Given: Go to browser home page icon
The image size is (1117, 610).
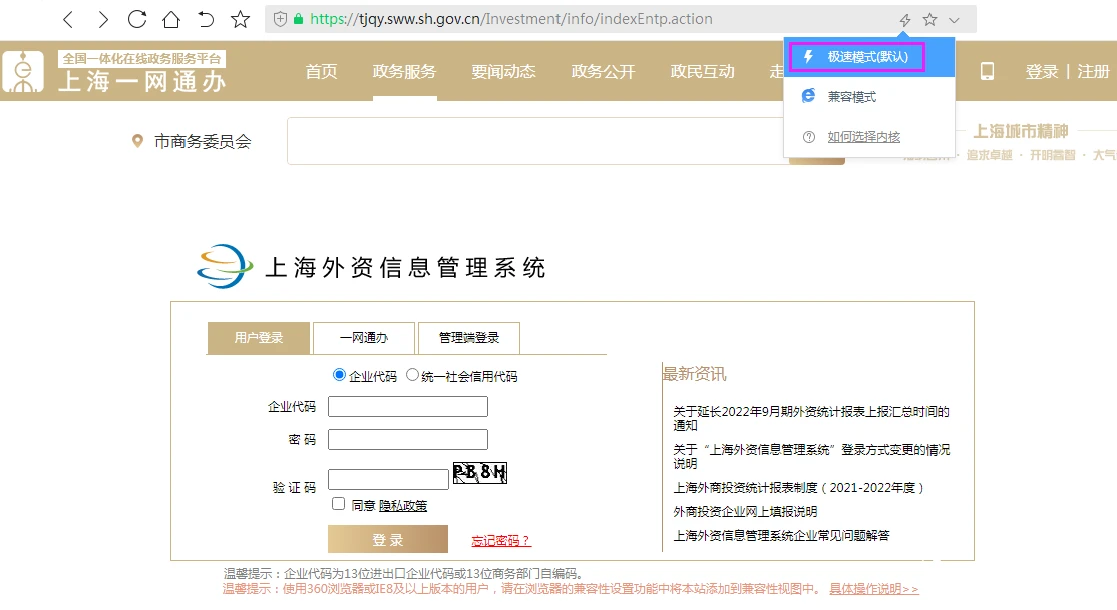Looking at the screenshot, I should pyautogui.click(x=171, y=19).
